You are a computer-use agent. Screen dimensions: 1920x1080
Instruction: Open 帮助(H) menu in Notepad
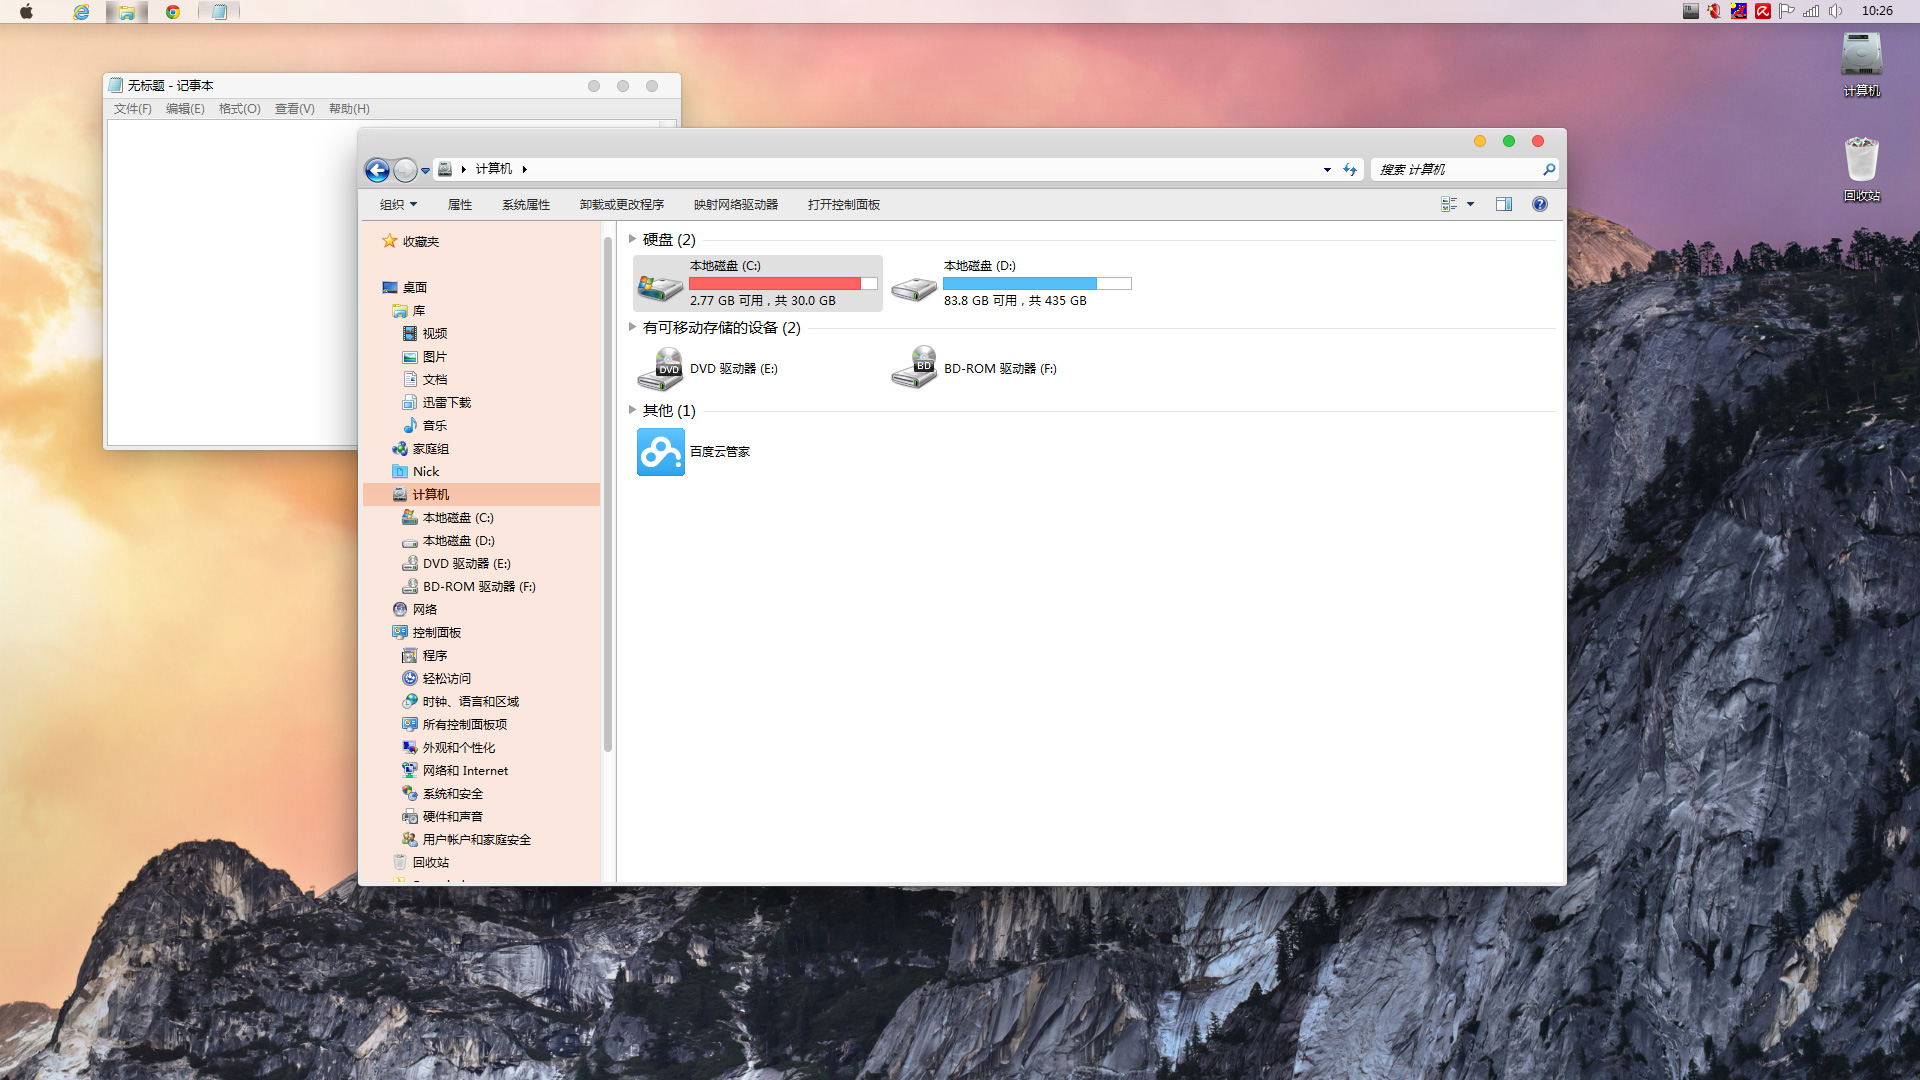pos(349,109)
